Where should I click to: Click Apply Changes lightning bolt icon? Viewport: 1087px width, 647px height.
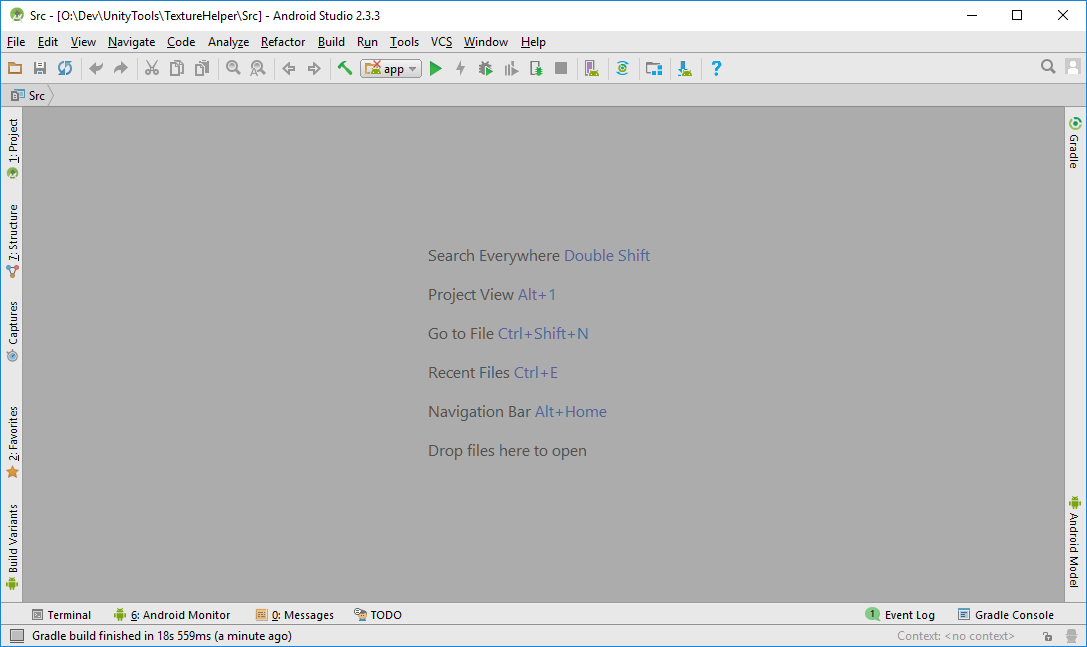click(460, 68)
